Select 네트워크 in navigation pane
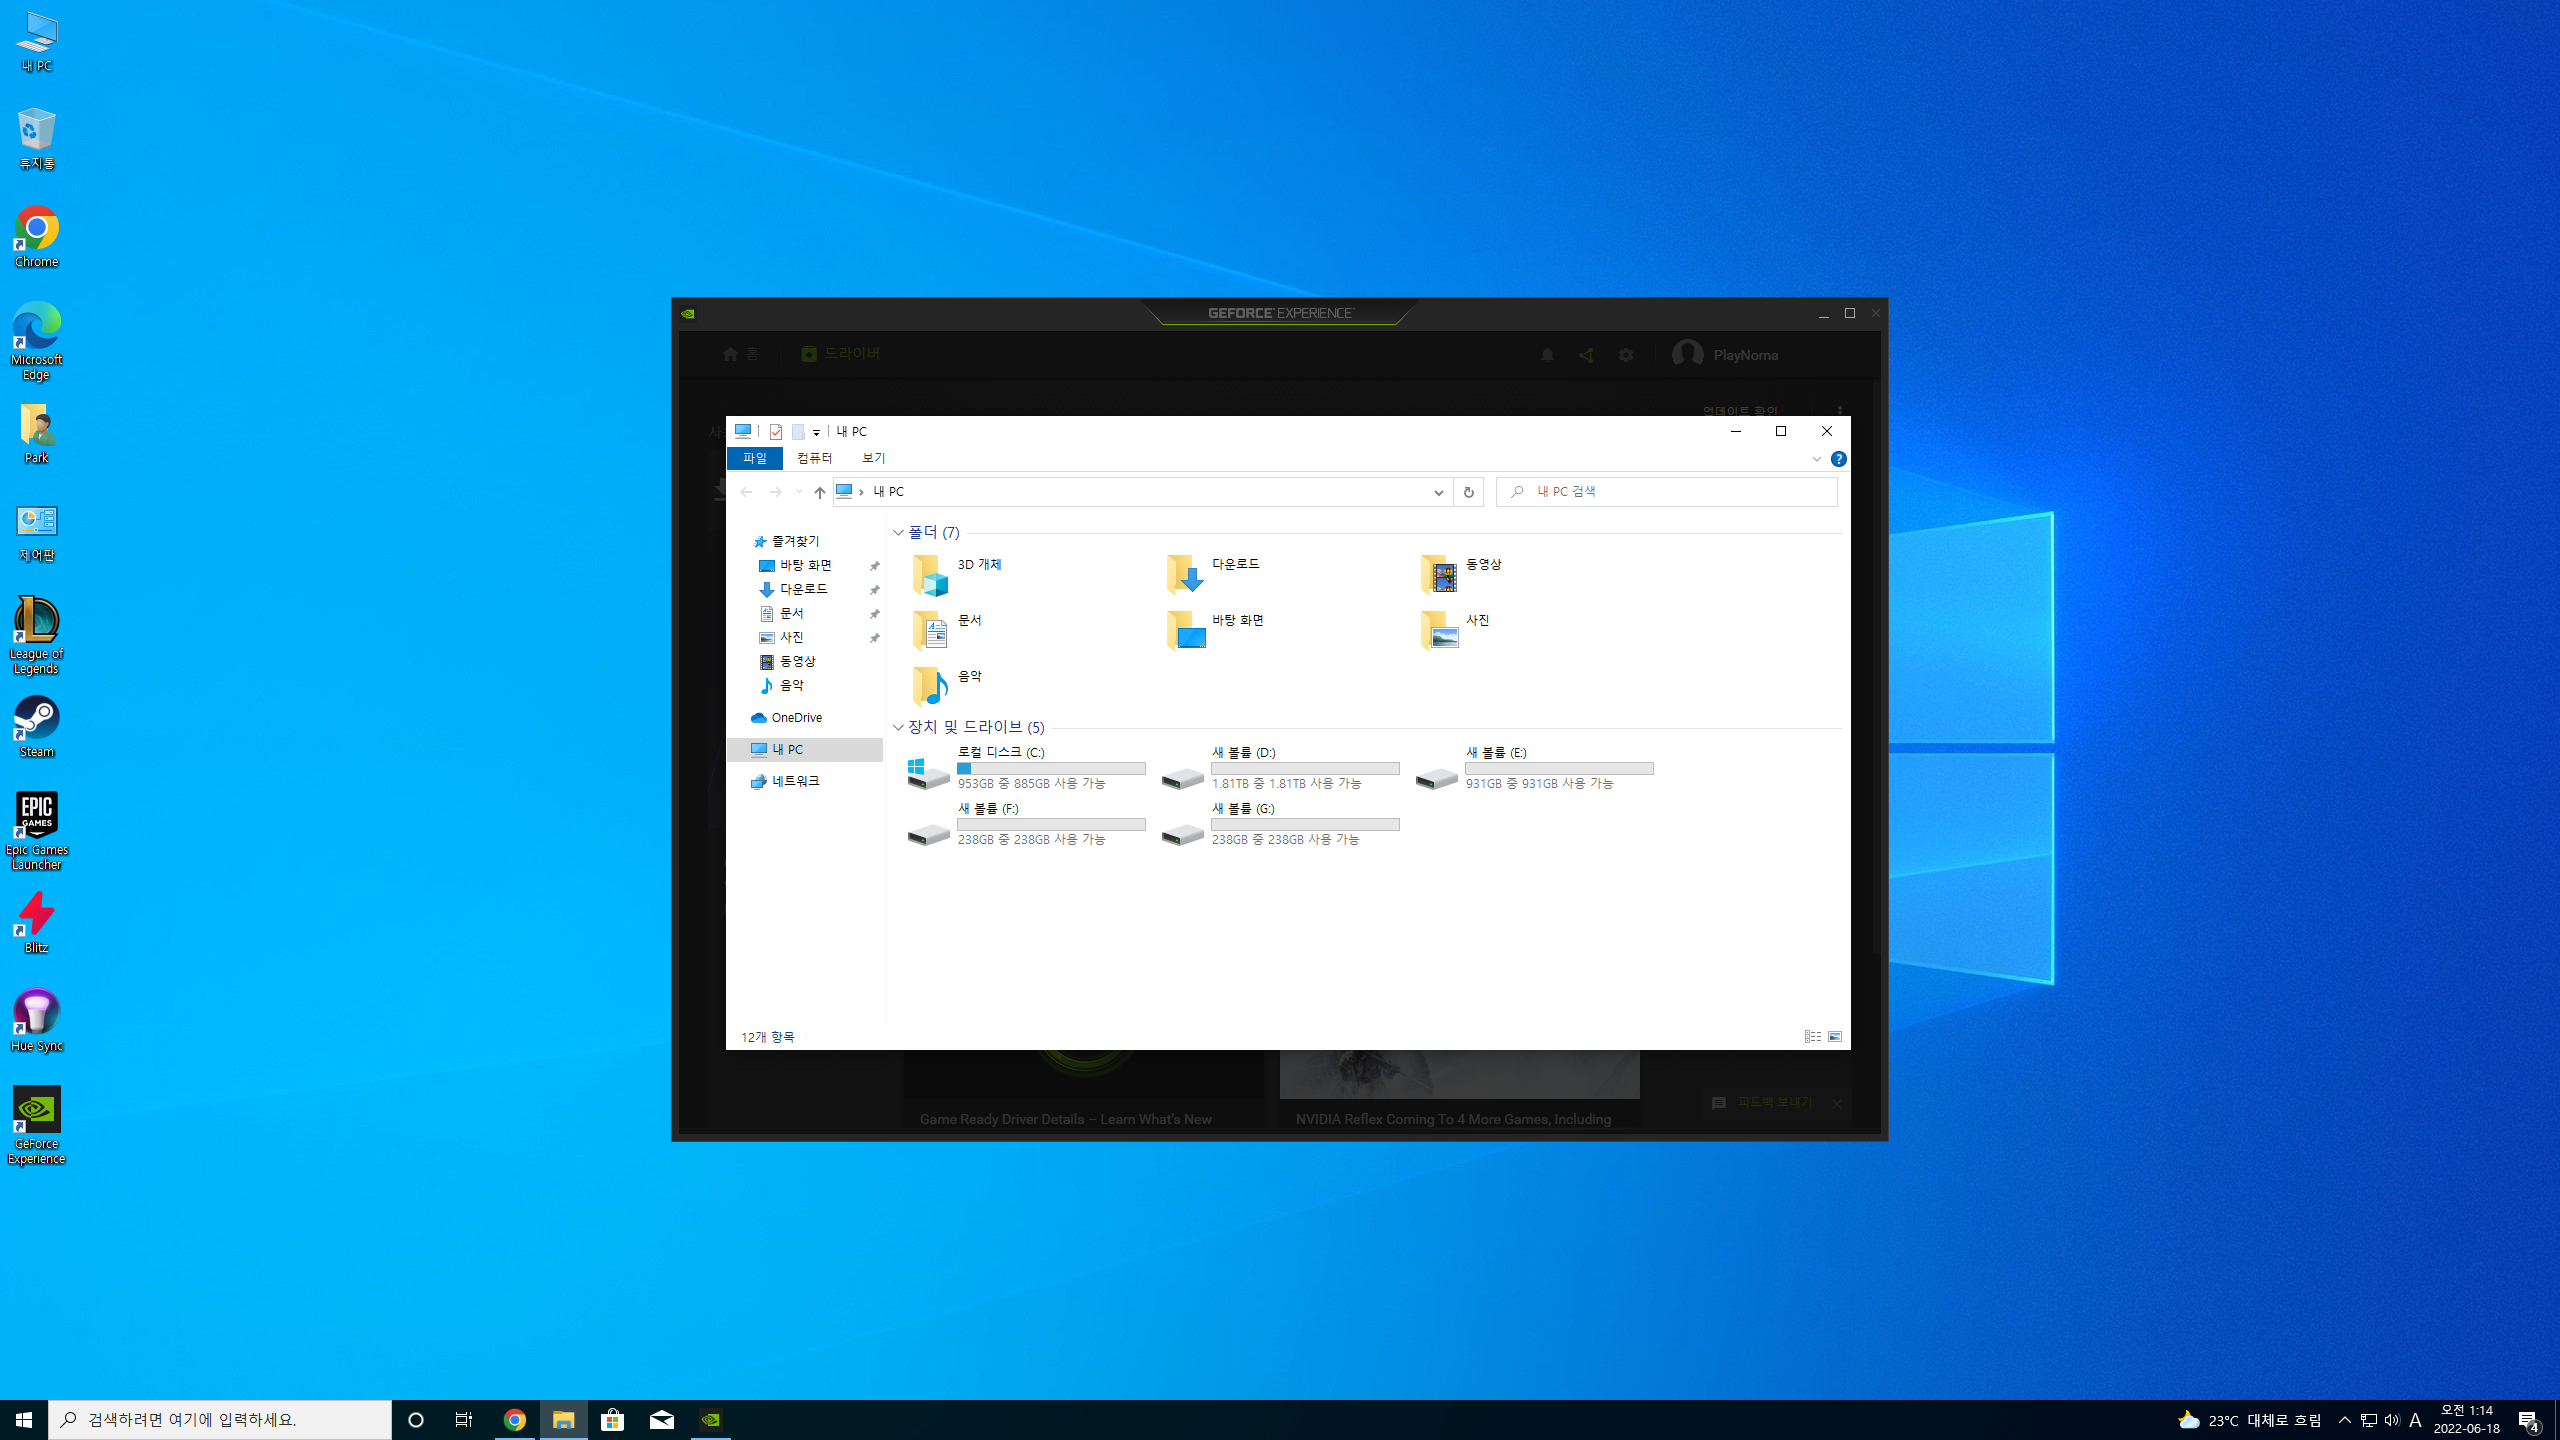 pos(795,781)
